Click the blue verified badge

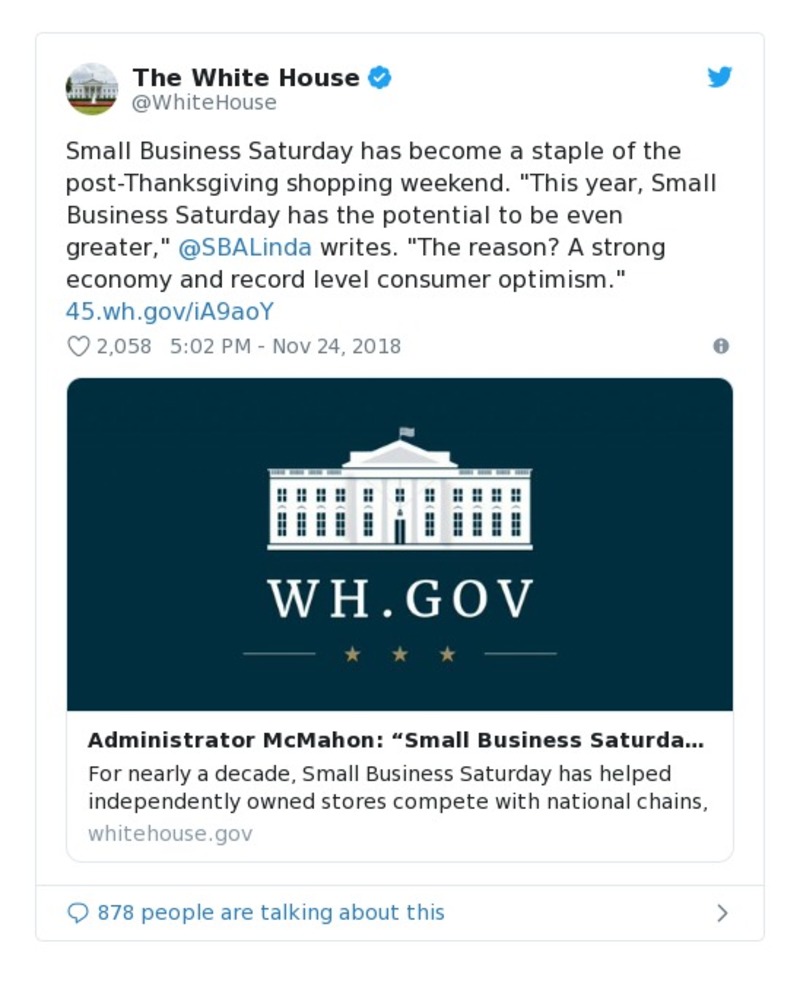pyautogui.click(x=380, y=78)
